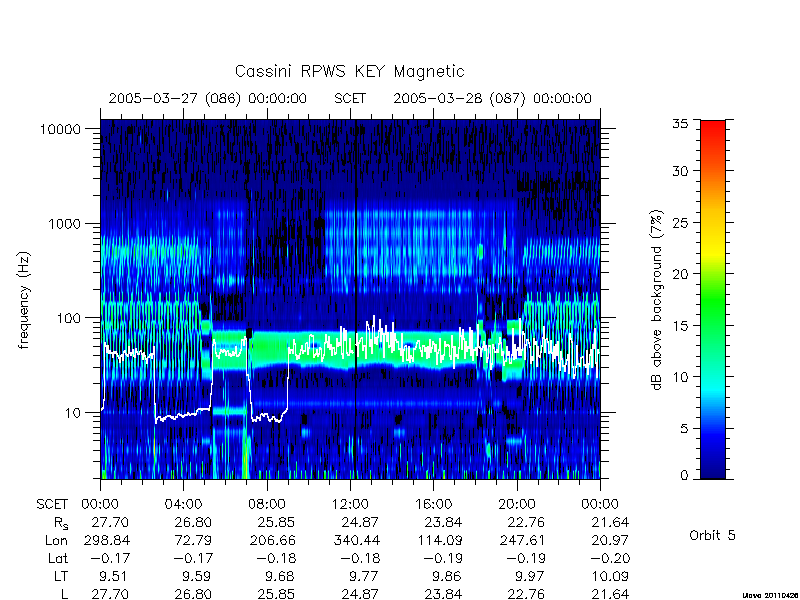This screenshot has height=600, width=800.
Task: Select the 100 frequency tick label
Action: pyautogui.click(x=69, y=318)
